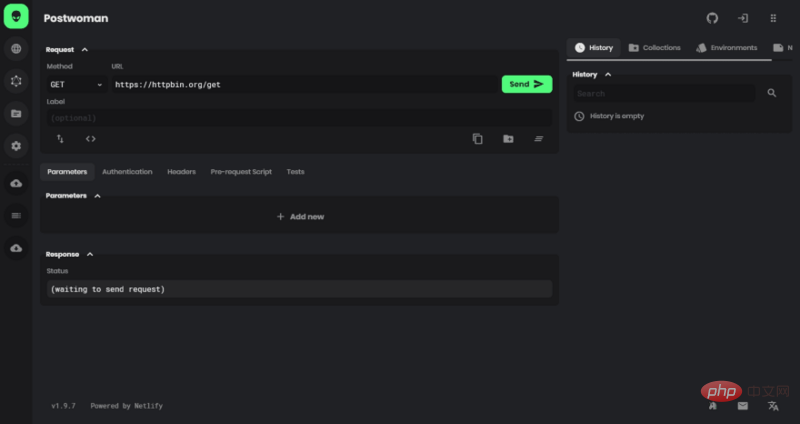Open the Powered by Netlify link
The width and height of the screenshot is (800, 424).
127,406
